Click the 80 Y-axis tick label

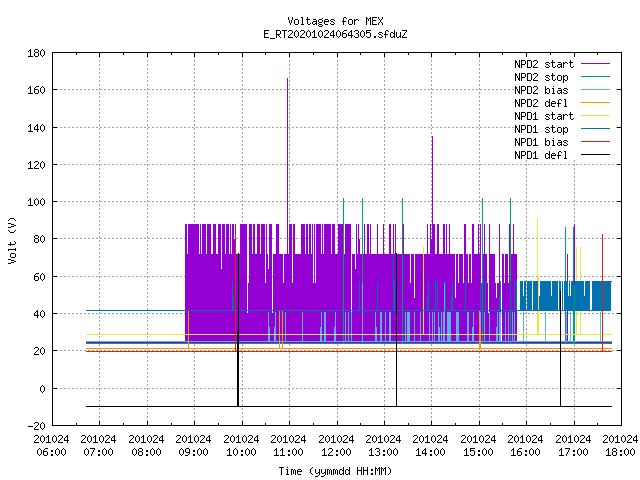click(40, 239)
